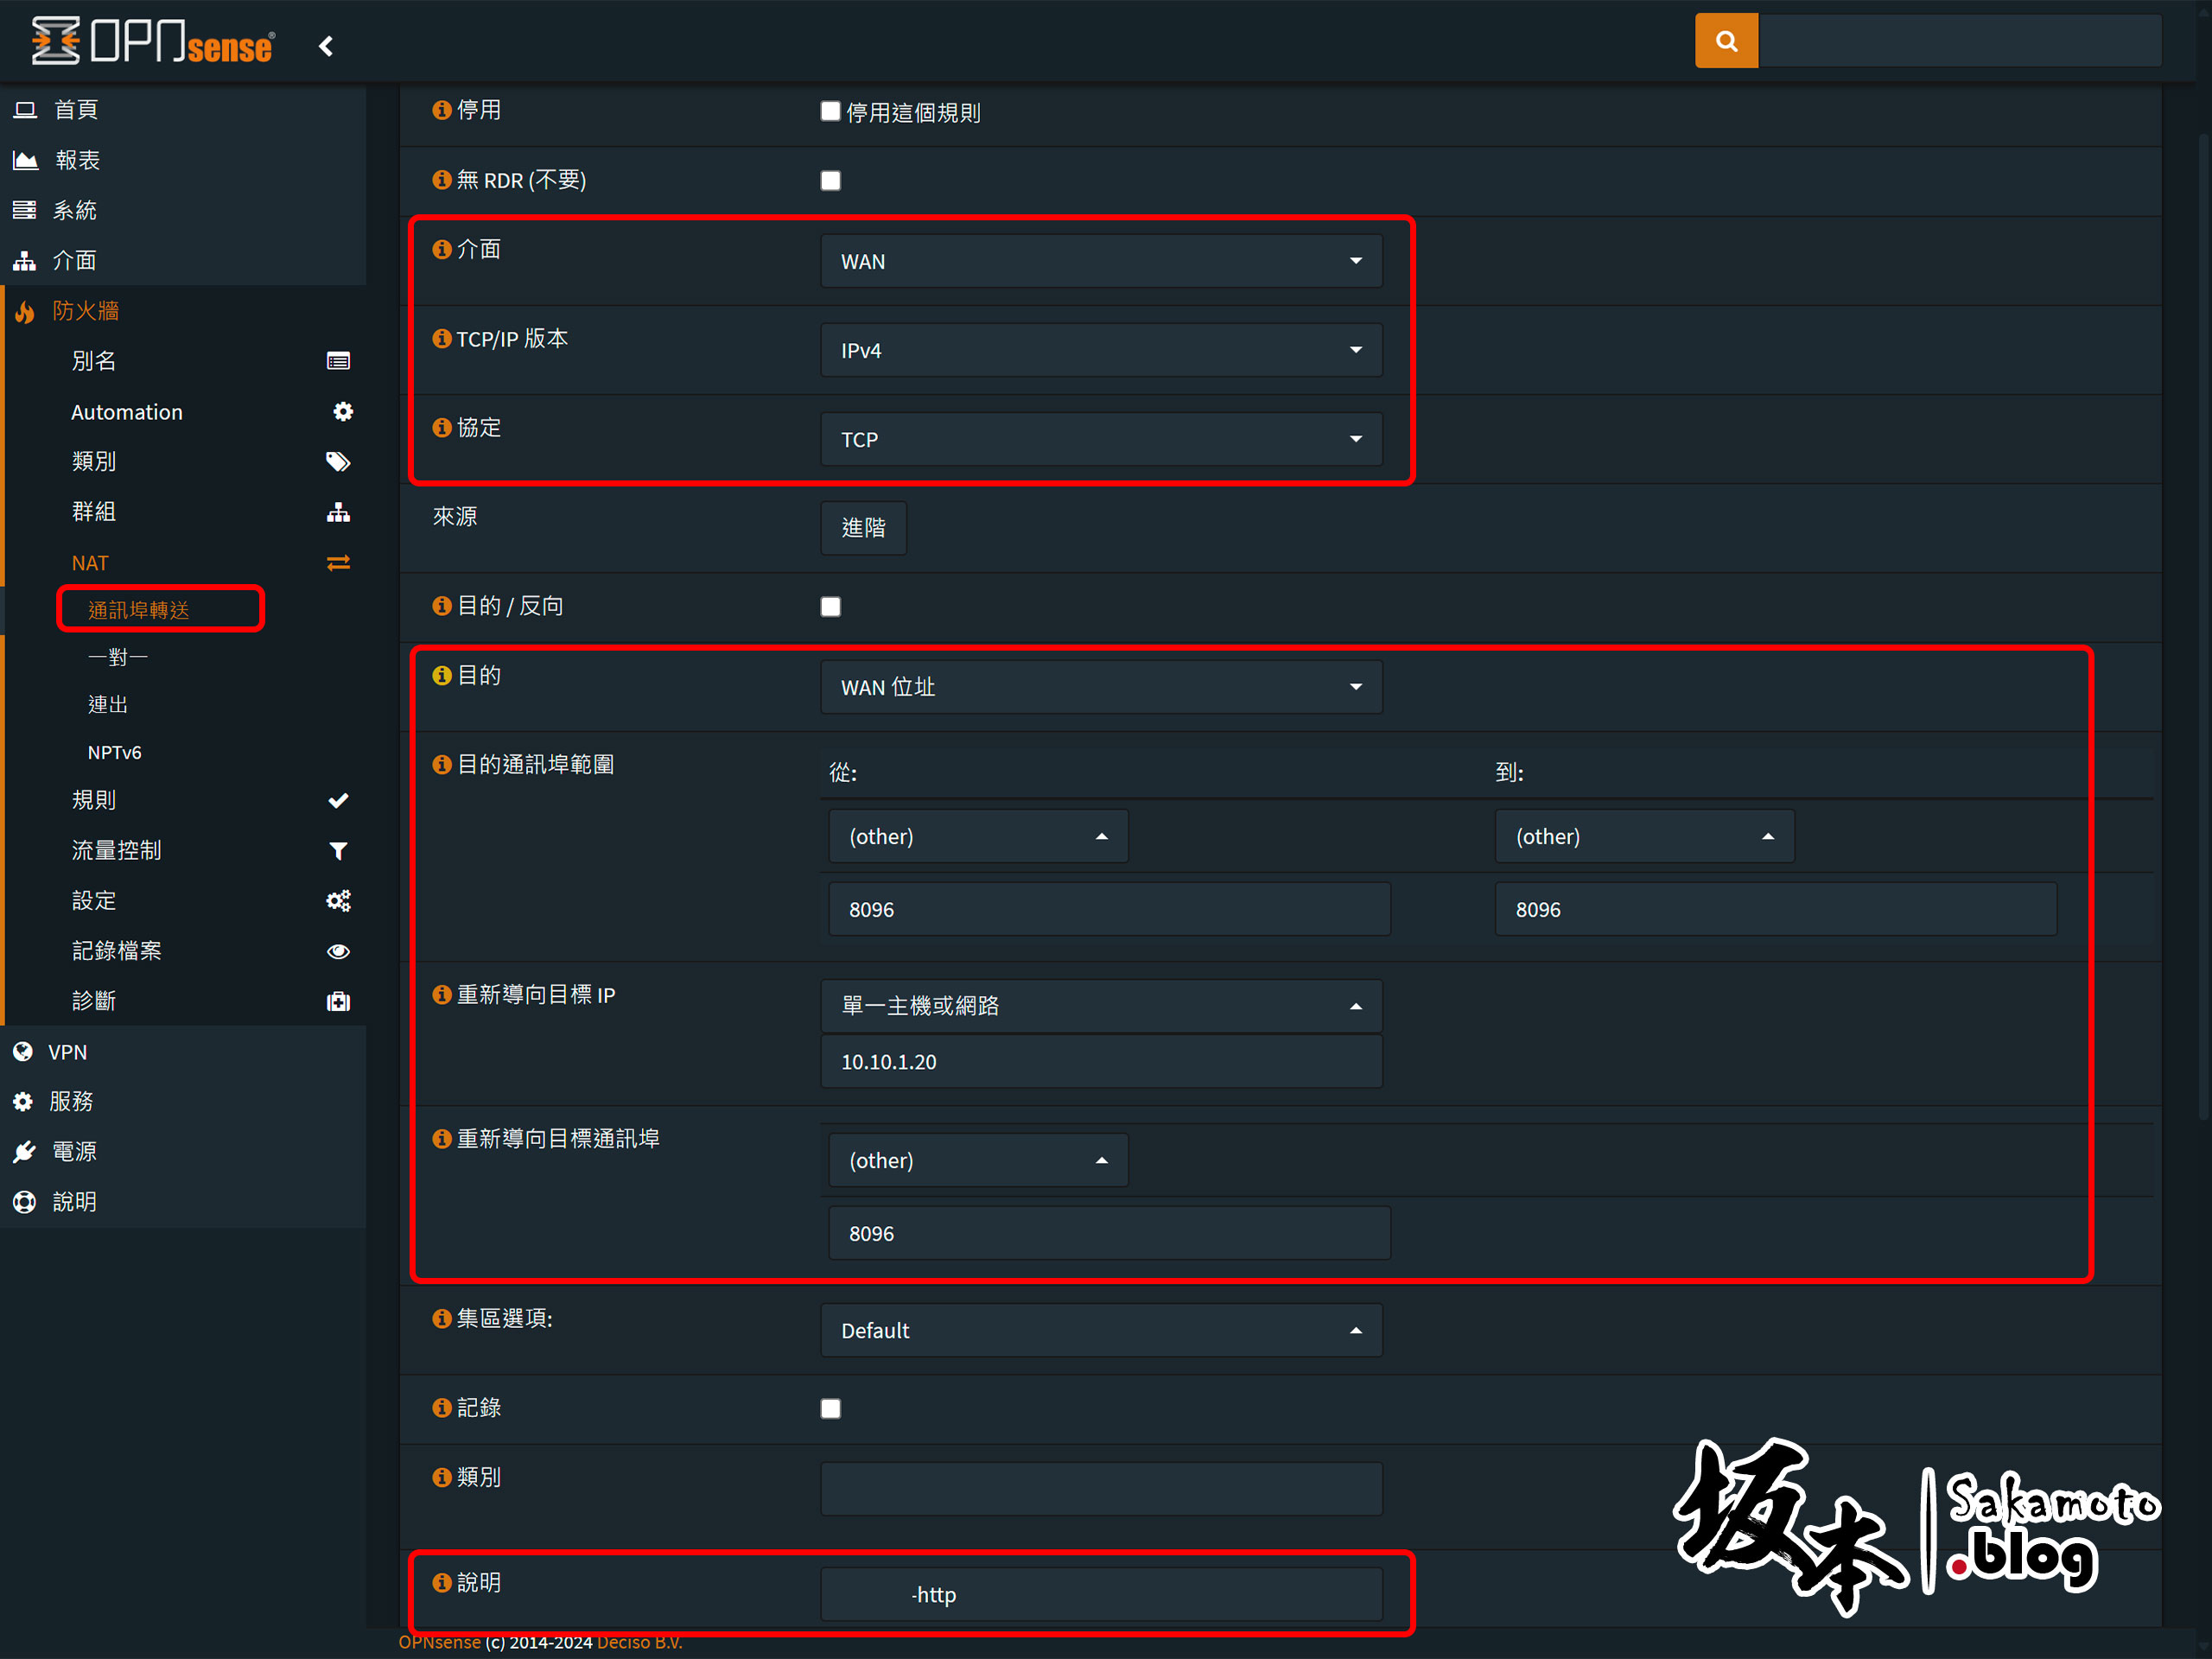Click the top search input field
2212x1659 pixels.
(x=1960, y=41)
